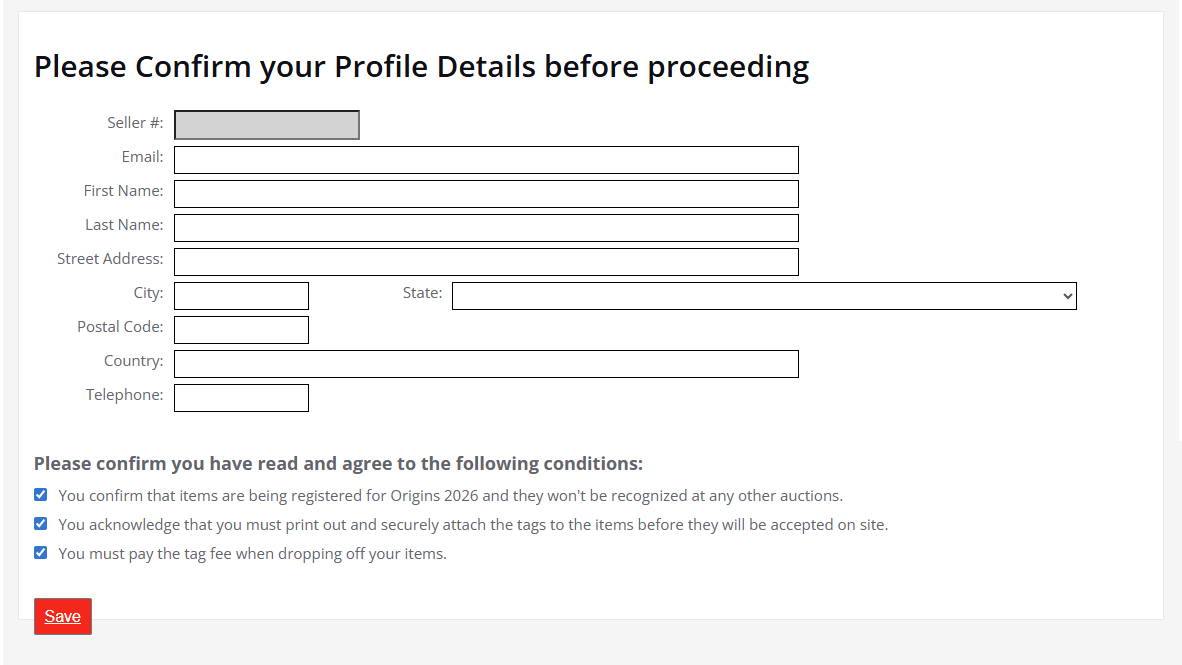Click the 'Street Address:' text label

110,259
